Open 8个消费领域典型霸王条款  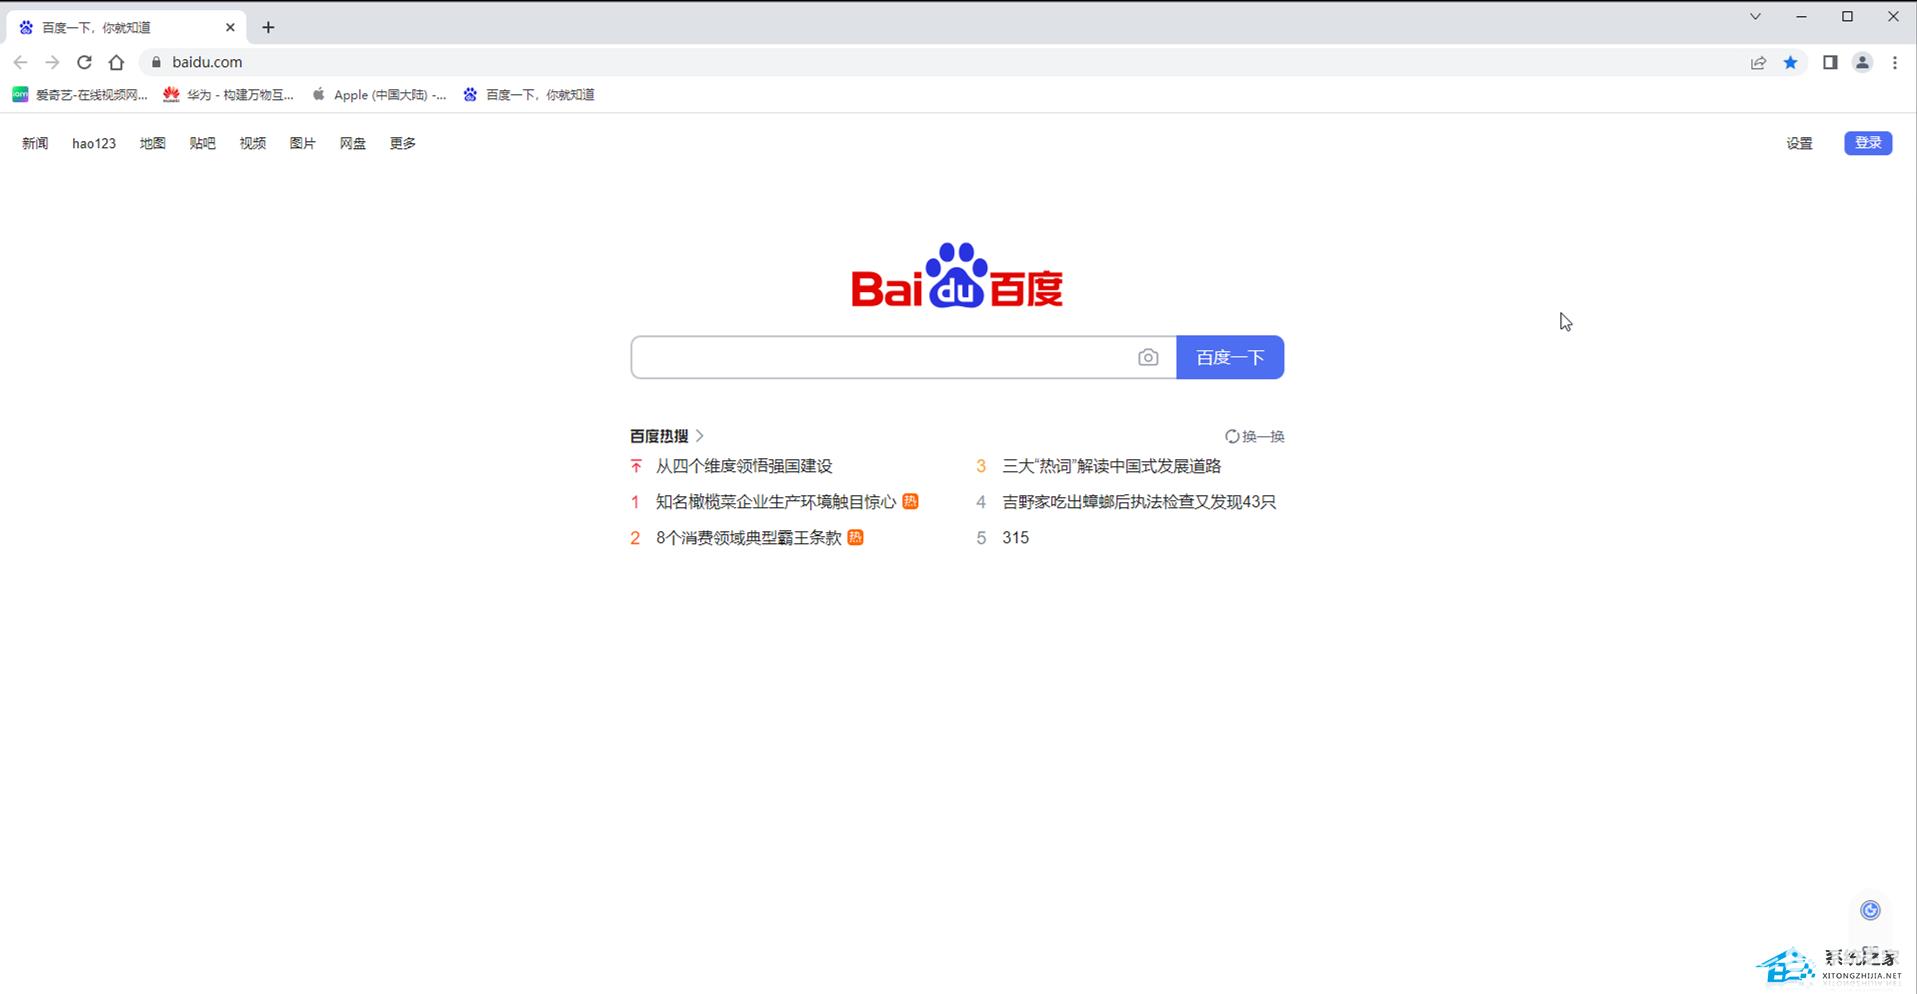[x=749, y=538]
